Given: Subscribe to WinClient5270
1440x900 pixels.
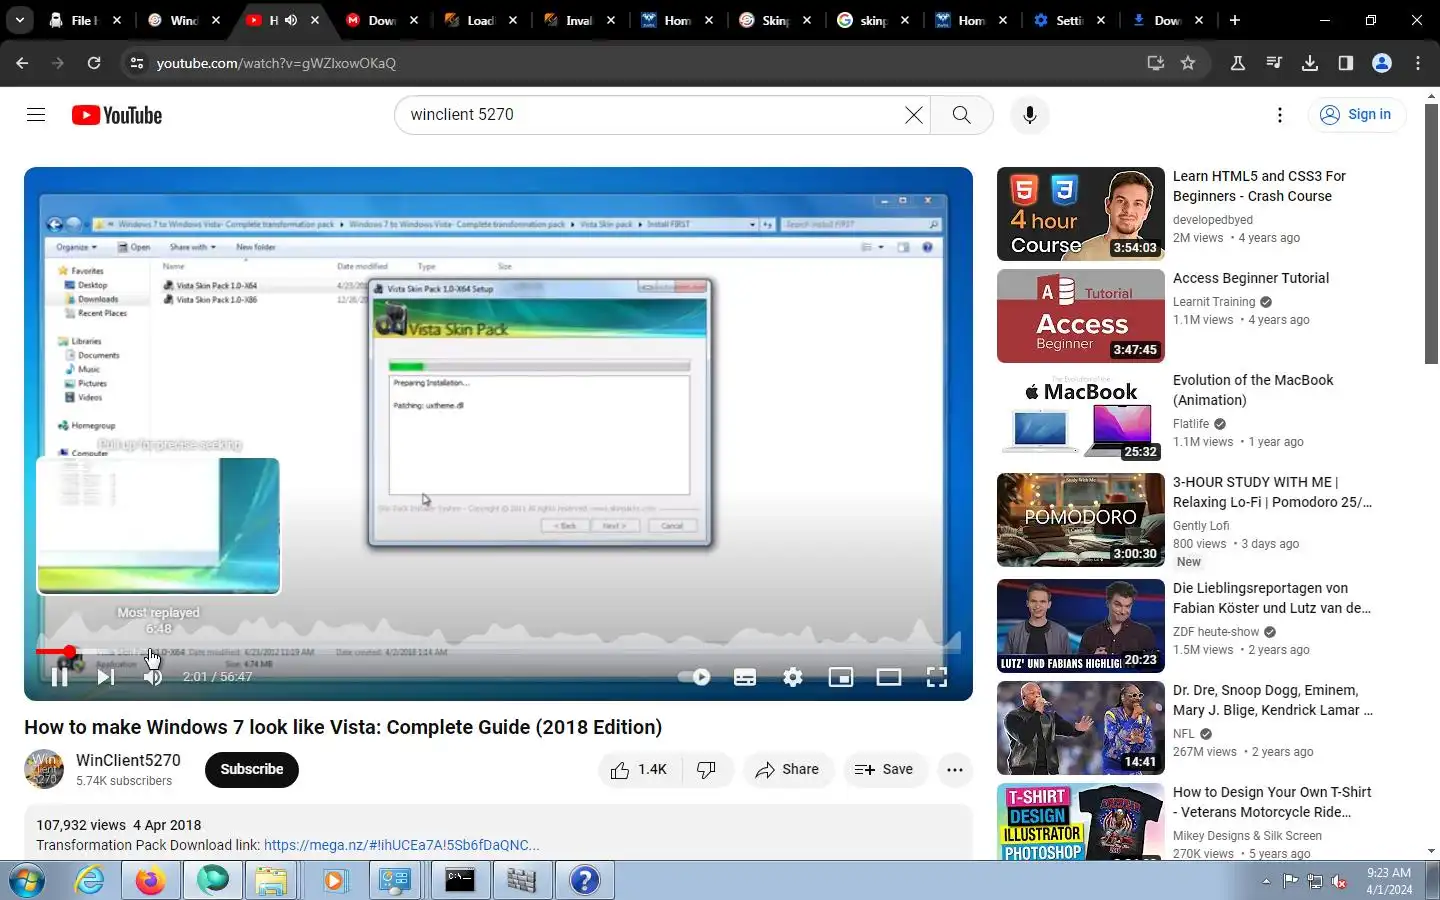Looking at the screenshot, I should click(252, 769).
